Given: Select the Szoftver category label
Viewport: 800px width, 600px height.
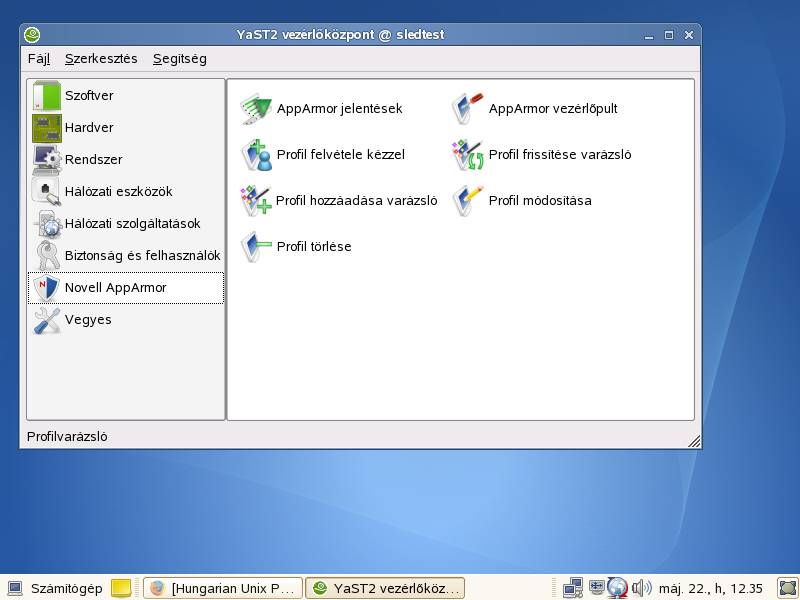Looking at the screenshot, I should [x=89, y=95].
